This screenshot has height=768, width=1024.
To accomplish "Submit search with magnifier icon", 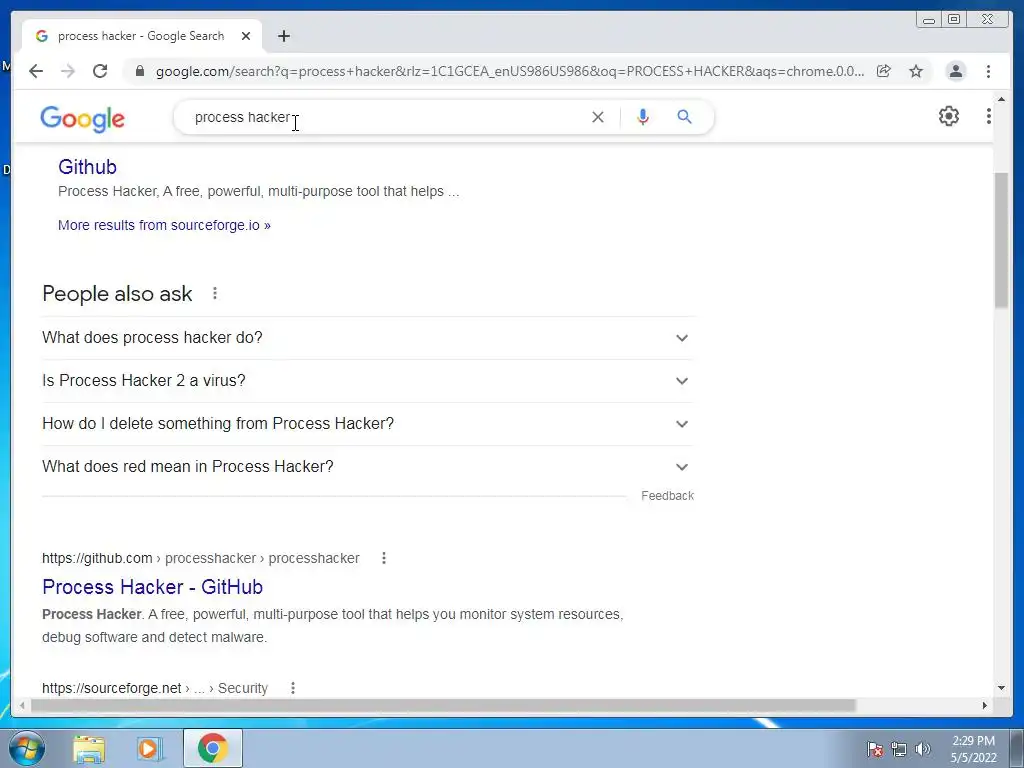I will (x=684, y=117).
